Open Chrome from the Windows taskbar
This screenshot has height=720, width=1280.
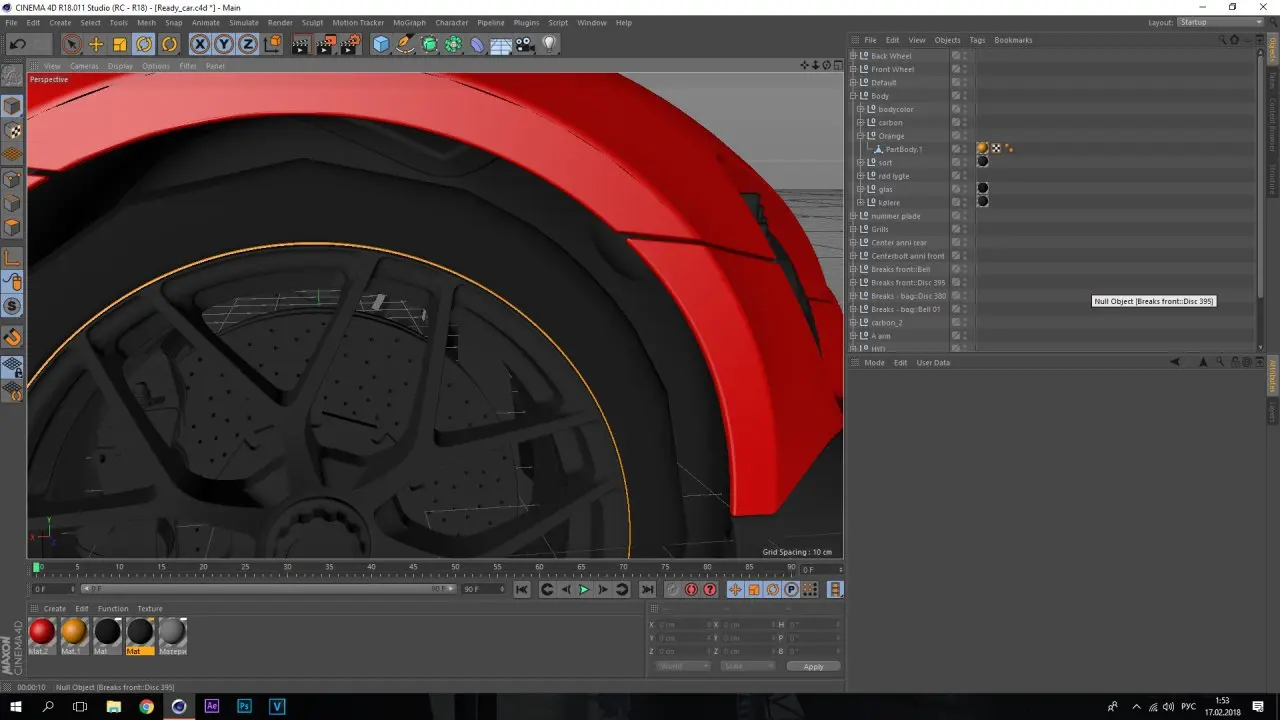tap(146, 706)
